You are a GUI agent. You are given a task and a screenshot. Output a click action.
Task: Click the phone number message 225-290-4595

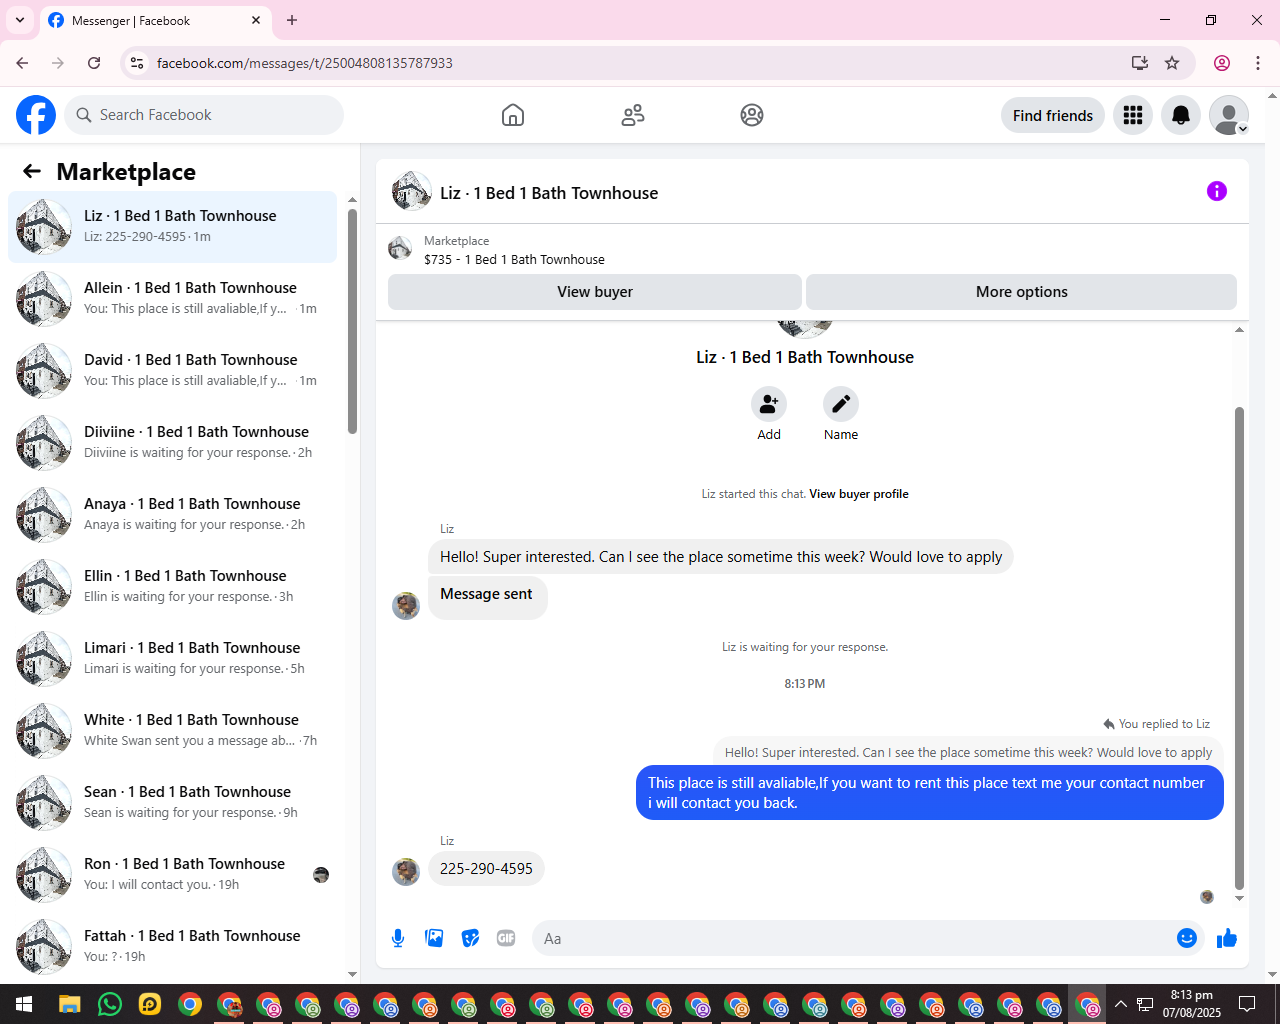[486, 869]
